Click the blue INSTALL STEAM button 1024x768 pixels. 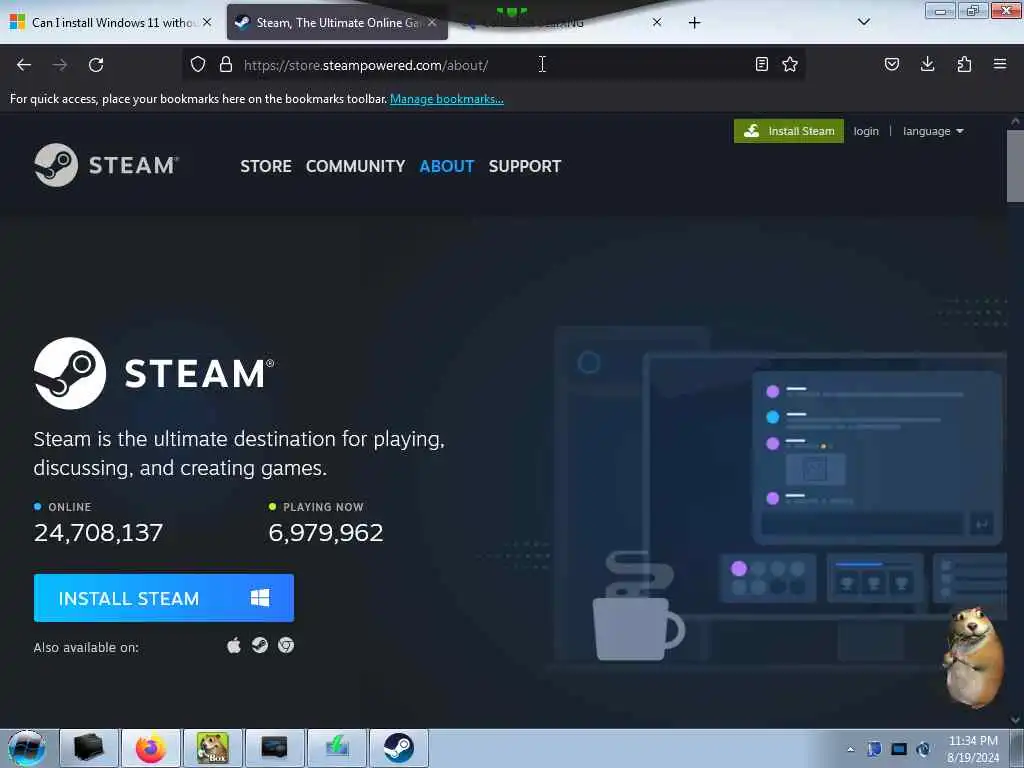click(x=164, y=598)
